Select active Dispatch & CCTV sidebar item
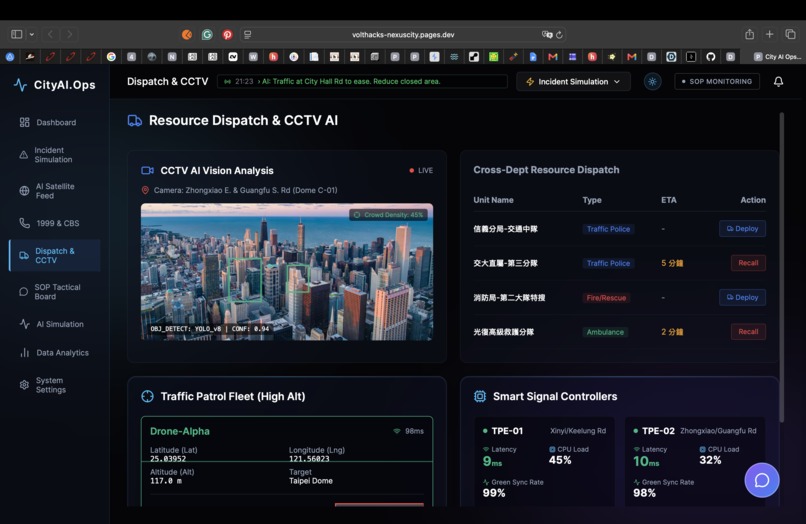Image resolution: width=806 pixels, height=524 pixels. (54, 256)
